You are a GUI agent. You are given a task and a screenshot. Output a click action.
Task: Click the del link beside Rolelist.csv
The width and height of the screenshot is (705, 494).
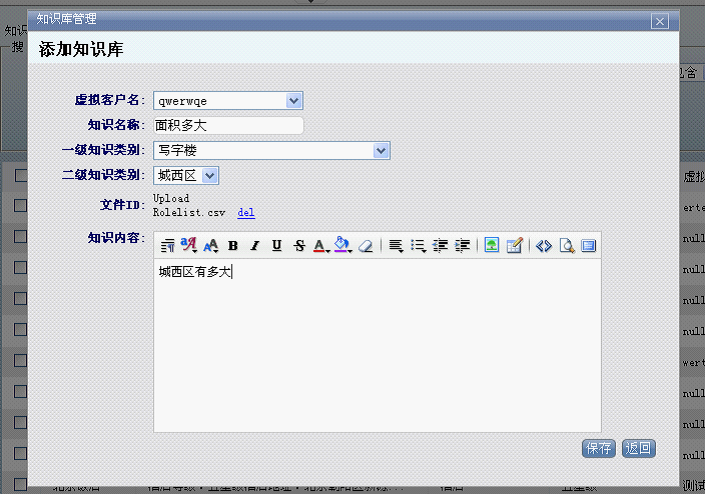click(x=246, y=212)
